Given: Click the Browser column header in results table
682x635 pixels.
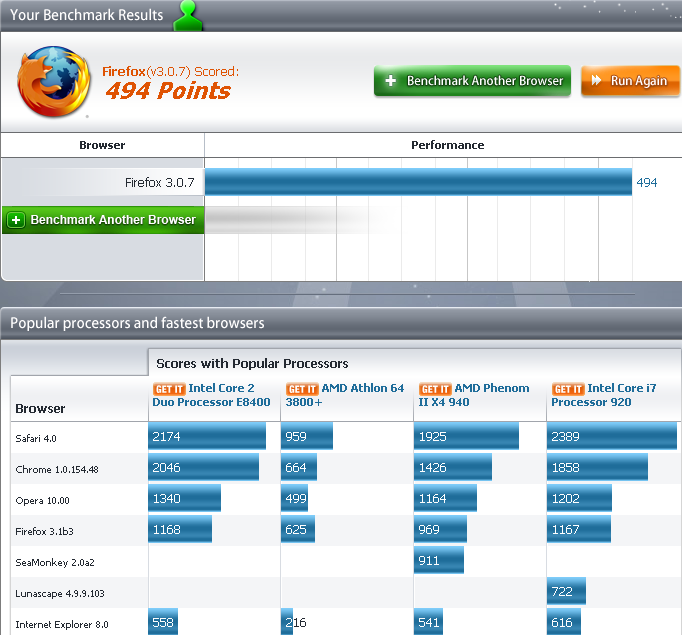Looking at the screenshot, I should coord(102,145).
